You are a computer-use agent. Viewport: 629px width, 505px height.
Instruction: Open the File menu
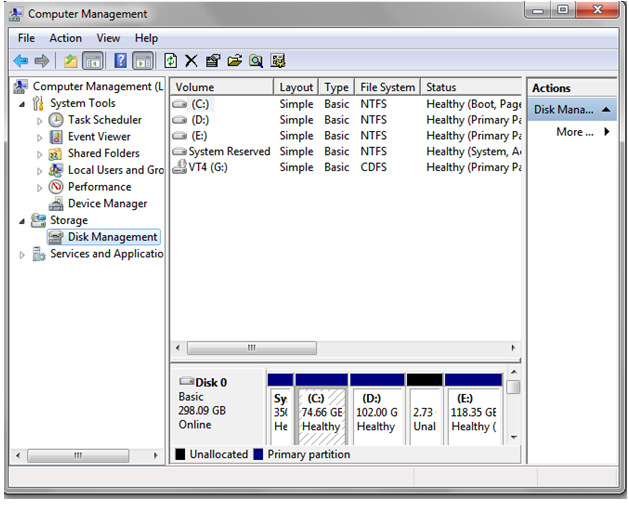pos(26,38)
